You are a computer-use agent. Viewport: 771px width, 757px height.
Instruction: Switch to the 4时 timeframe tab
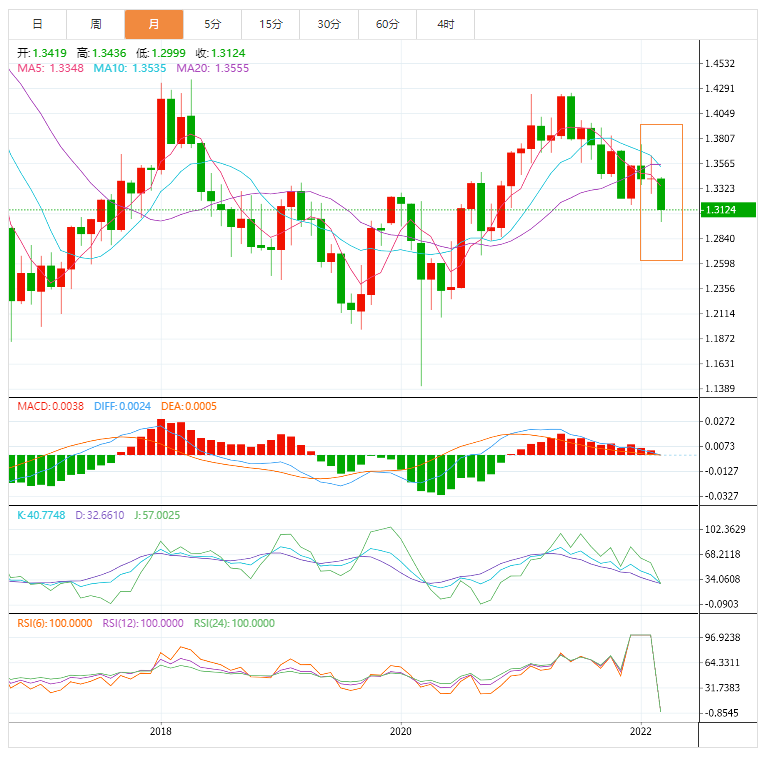click(x=445, y=24)
